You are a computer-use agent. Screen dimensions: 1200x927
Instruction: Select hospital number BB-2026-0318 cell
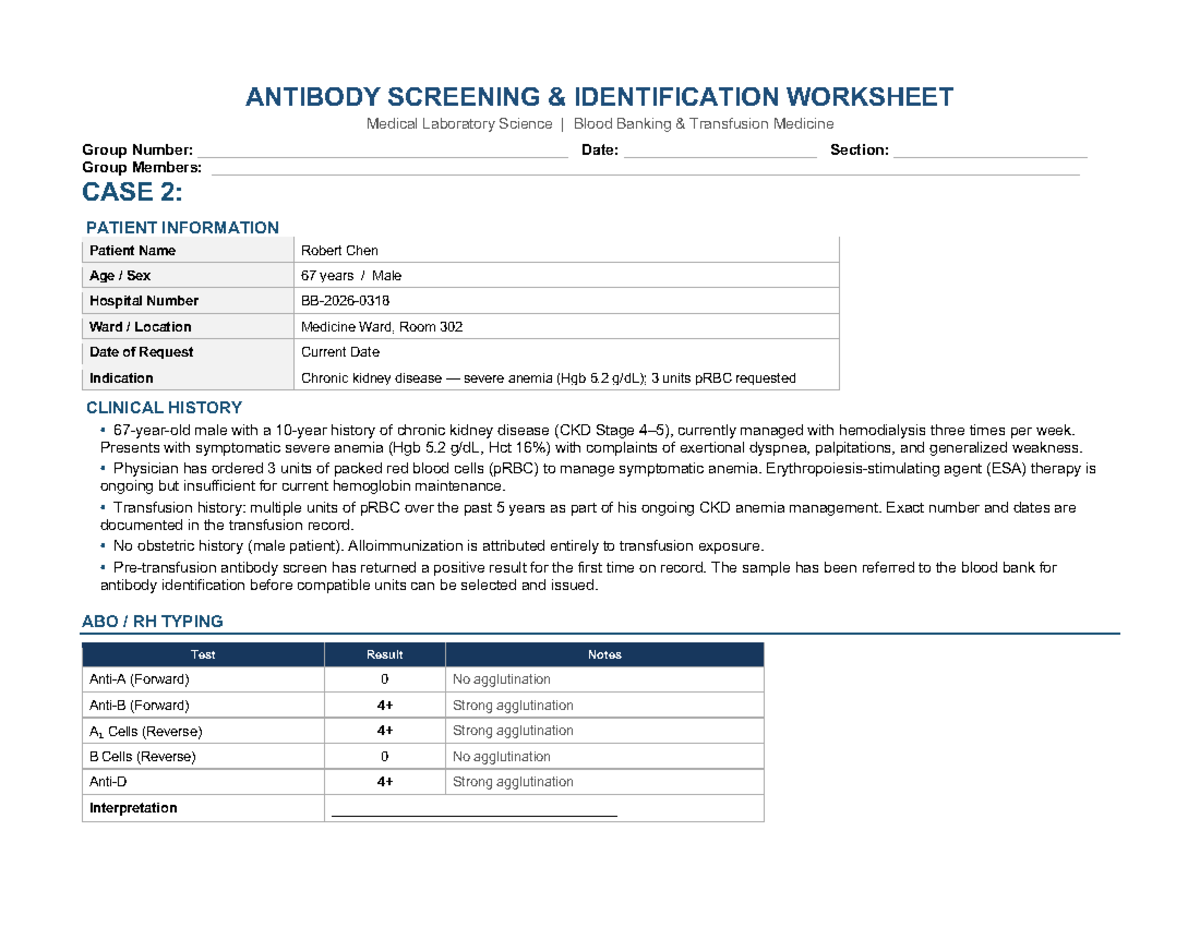click(x=345, y=301)
